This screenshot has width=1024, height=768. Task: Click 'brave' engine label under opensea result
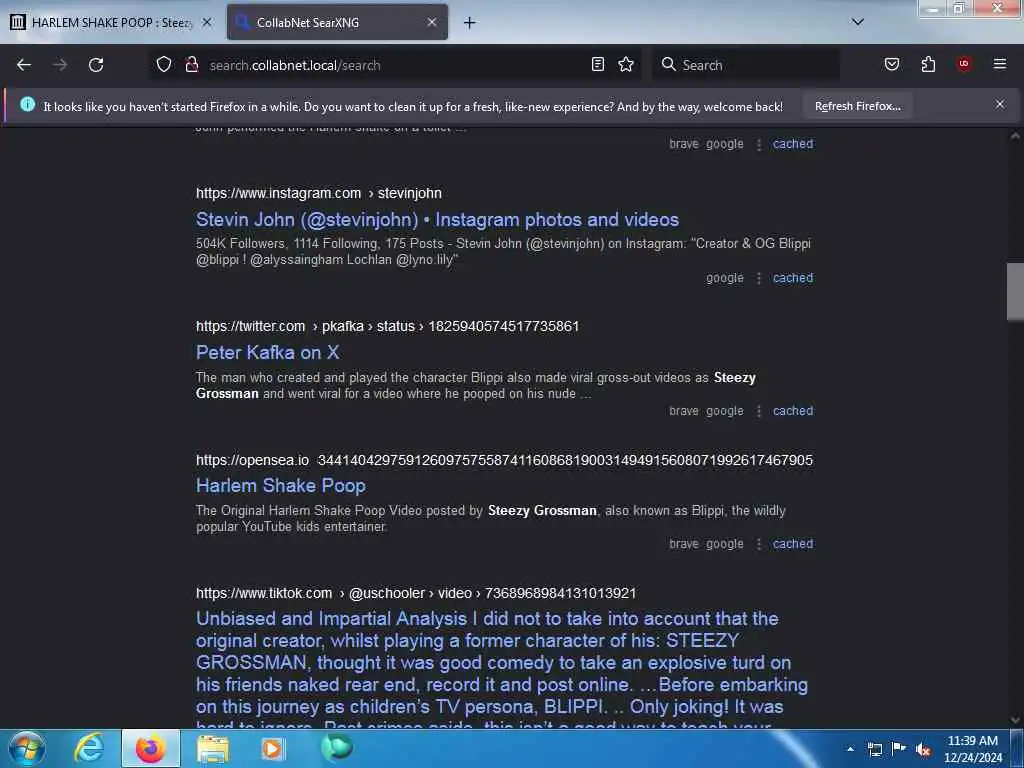tap(684, 544)
